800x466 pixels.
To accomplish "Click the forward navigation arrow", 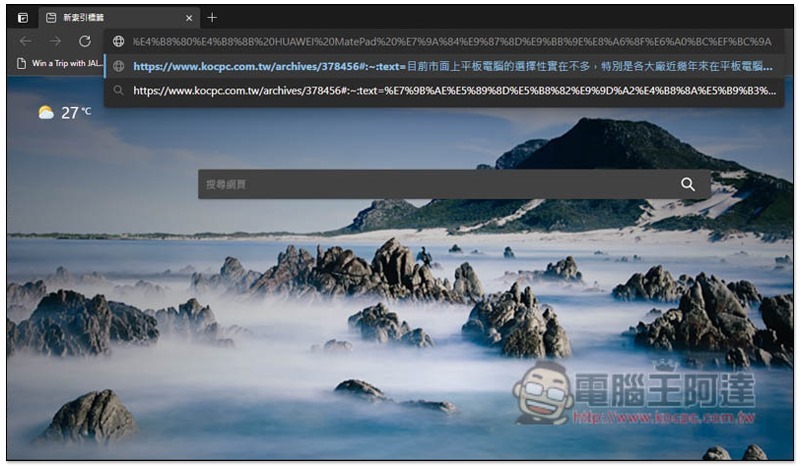I will (x=55, y=41).
